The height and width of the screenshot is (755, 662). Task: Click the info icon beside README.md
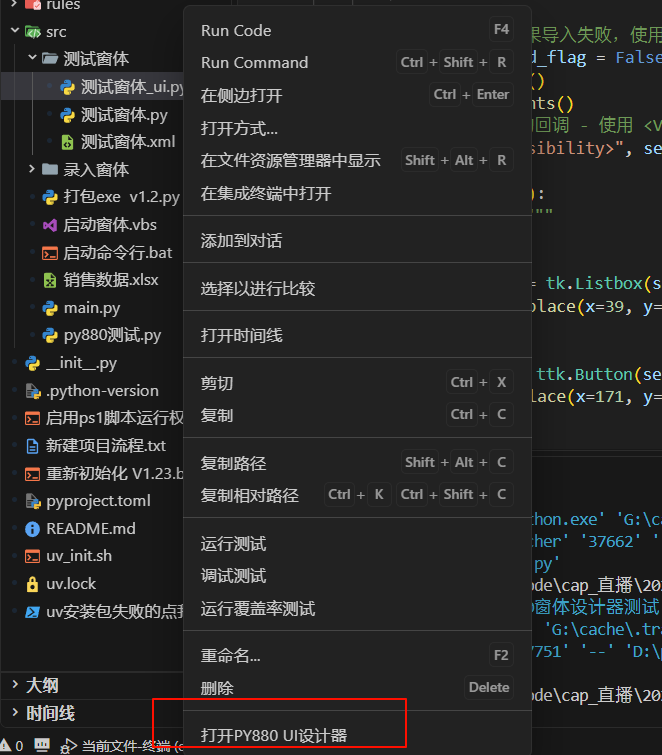click(x=32, y=529)
